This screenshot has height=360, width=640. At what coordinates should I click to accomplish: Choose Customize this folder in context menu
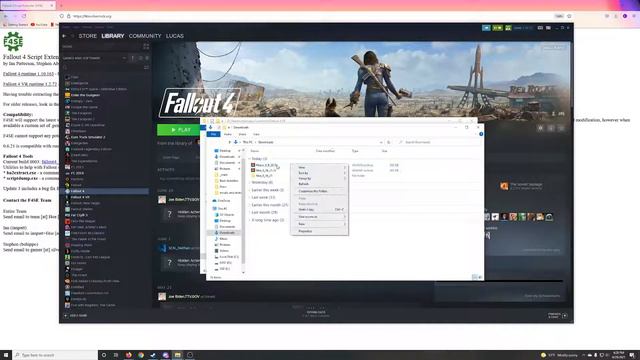click(319, 191)
